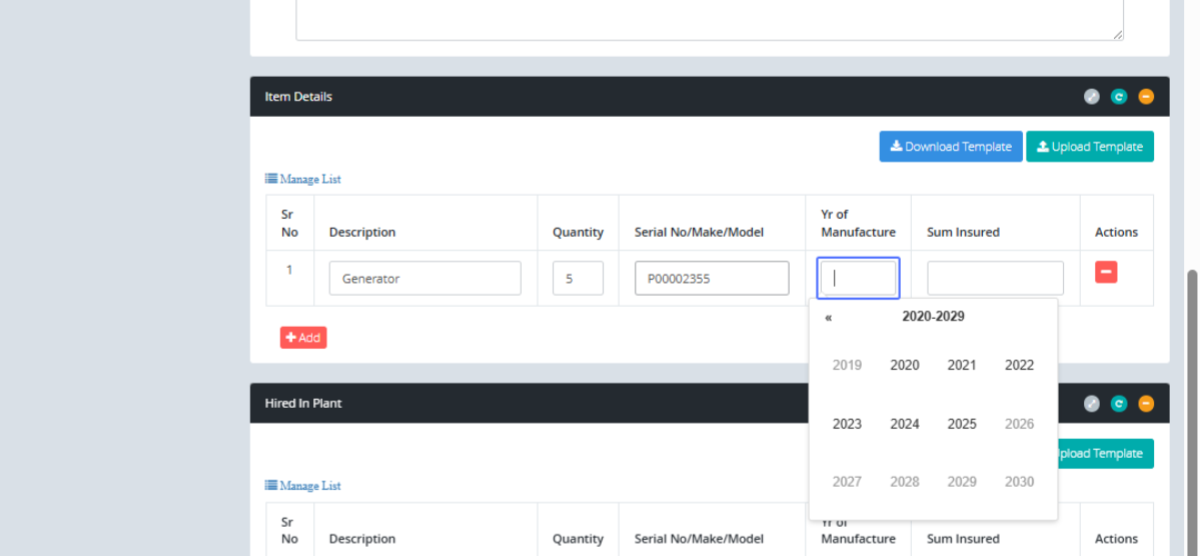Pick 2021 as year of manufacture
Image resolution: width=1200 pixels, height=556 pixels.
tap(961, 366)
